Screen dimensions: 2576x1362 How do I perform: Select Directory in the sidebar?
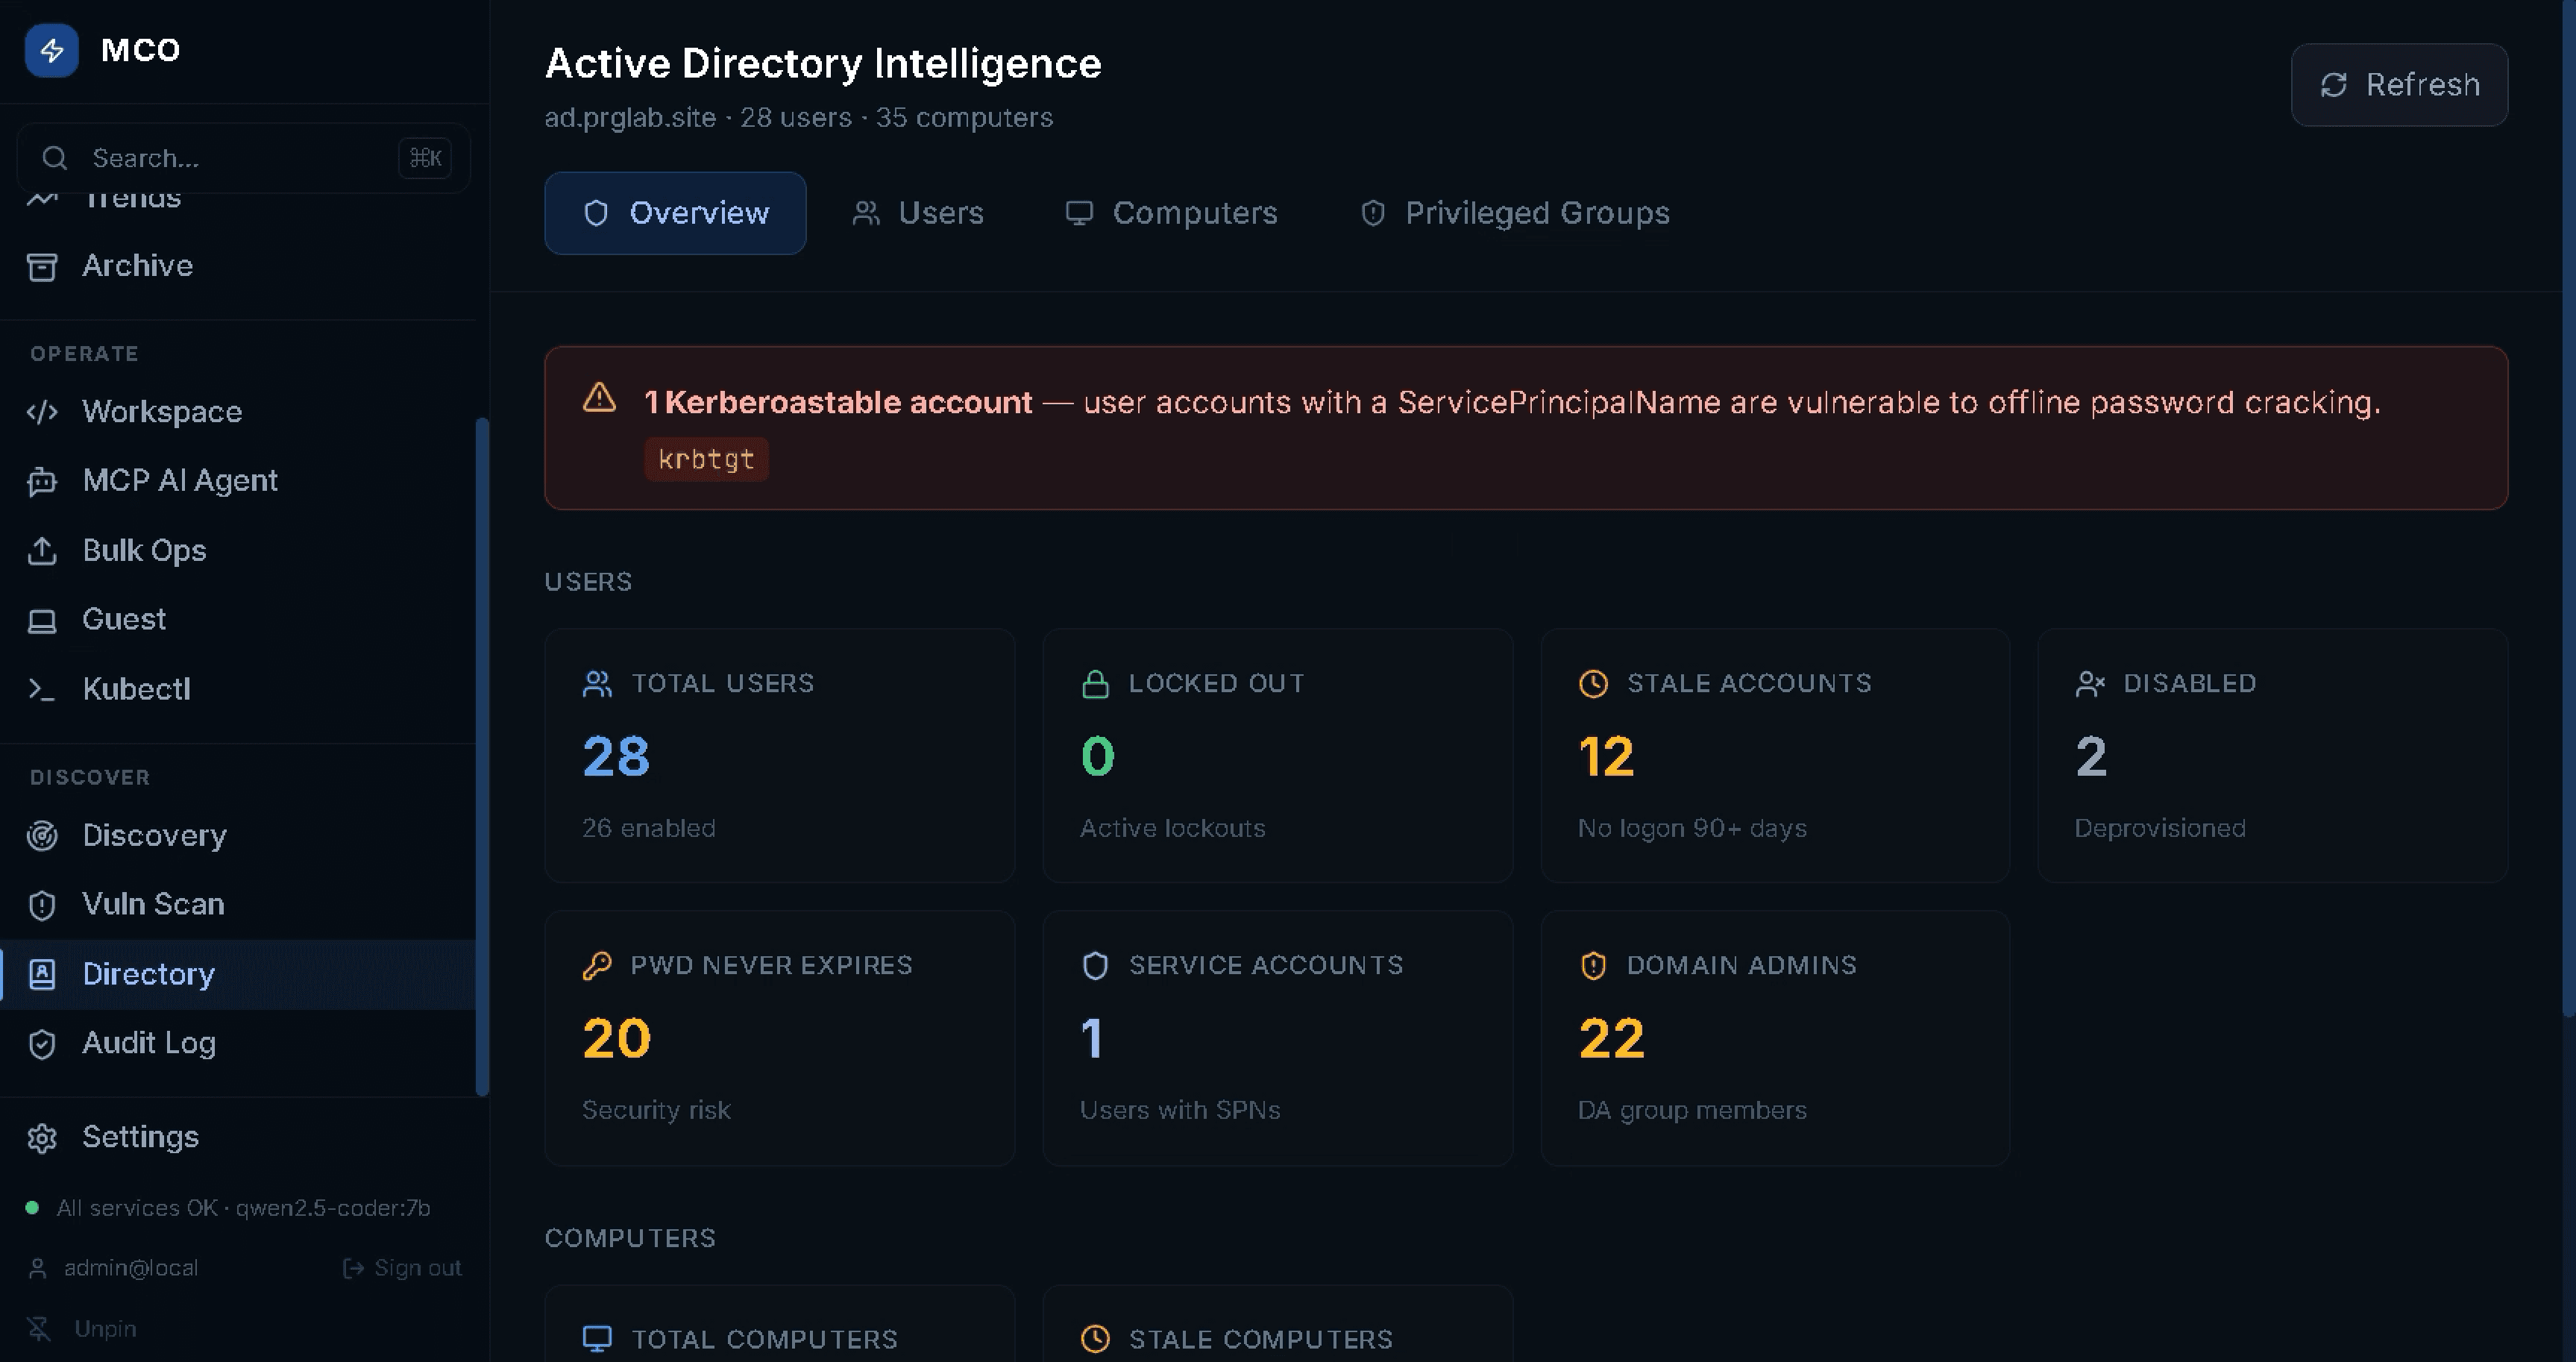(x=238, y=975)
